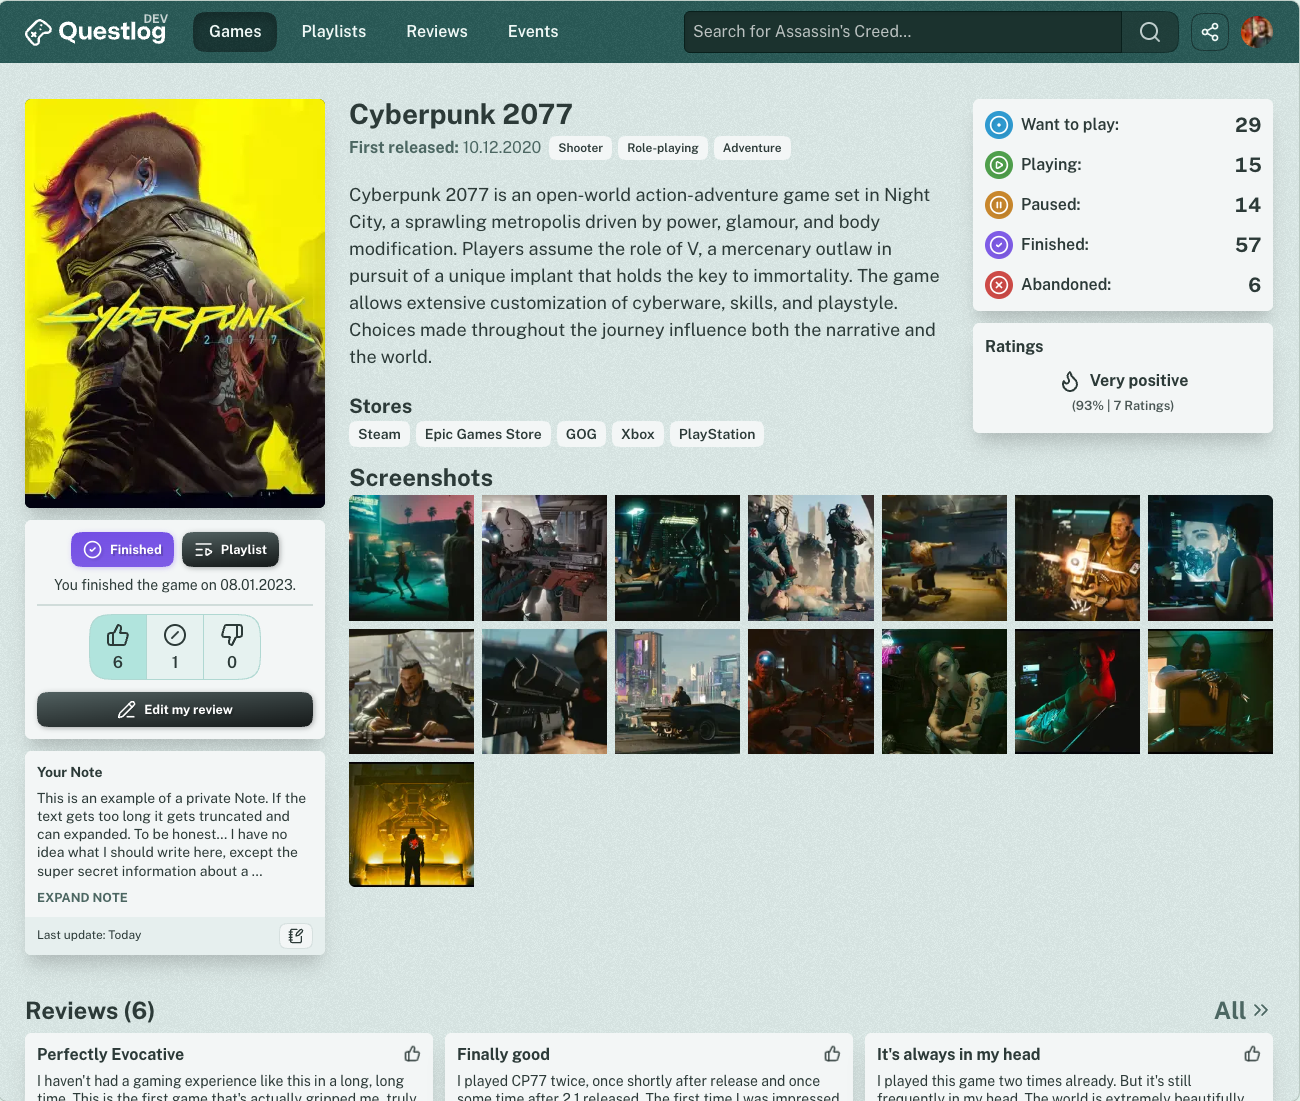The width and height of the screenshot is (1300, 1101).
Task: Click the Paused status icon
Action: point(999,205)
